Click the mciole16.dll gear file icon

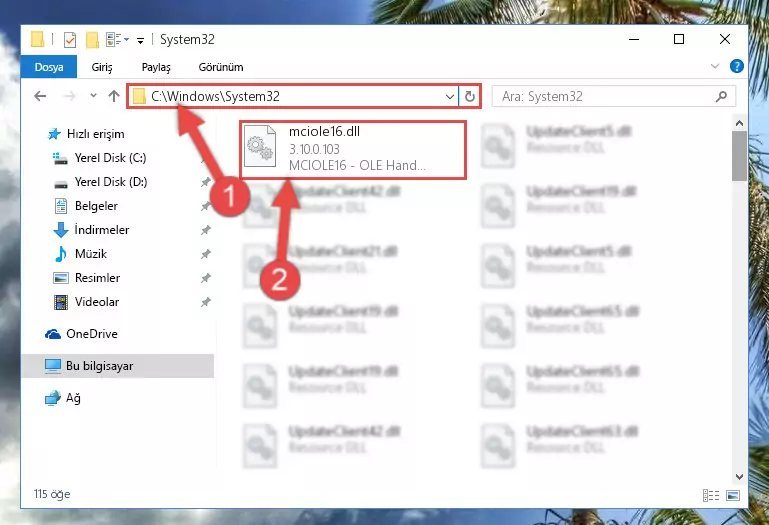tap(260, 147)
